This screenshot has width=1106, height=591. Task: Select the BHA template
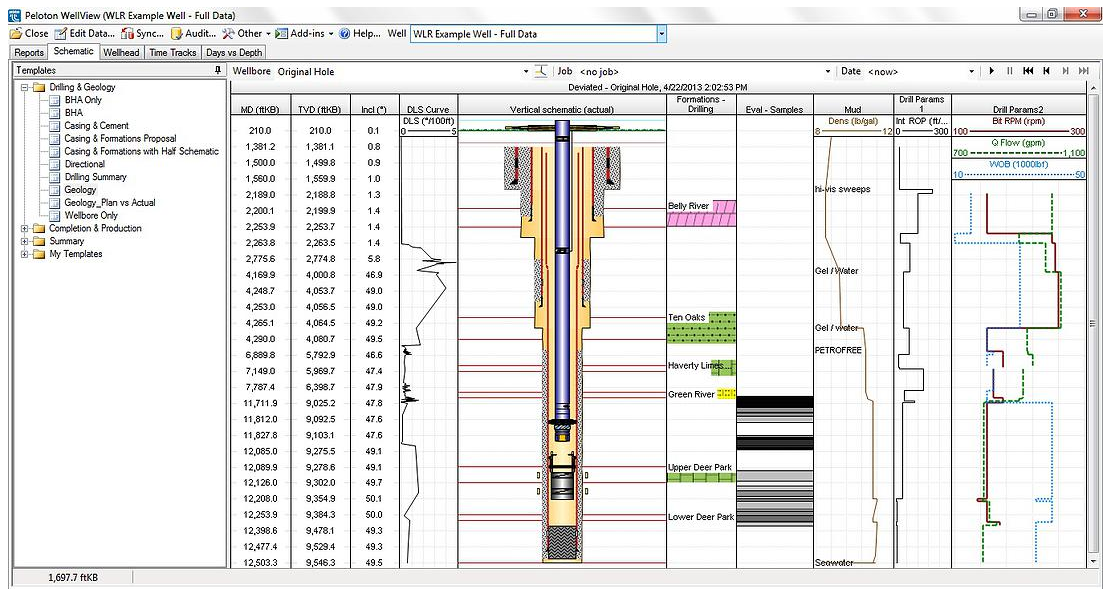click(x=73, y=113)
